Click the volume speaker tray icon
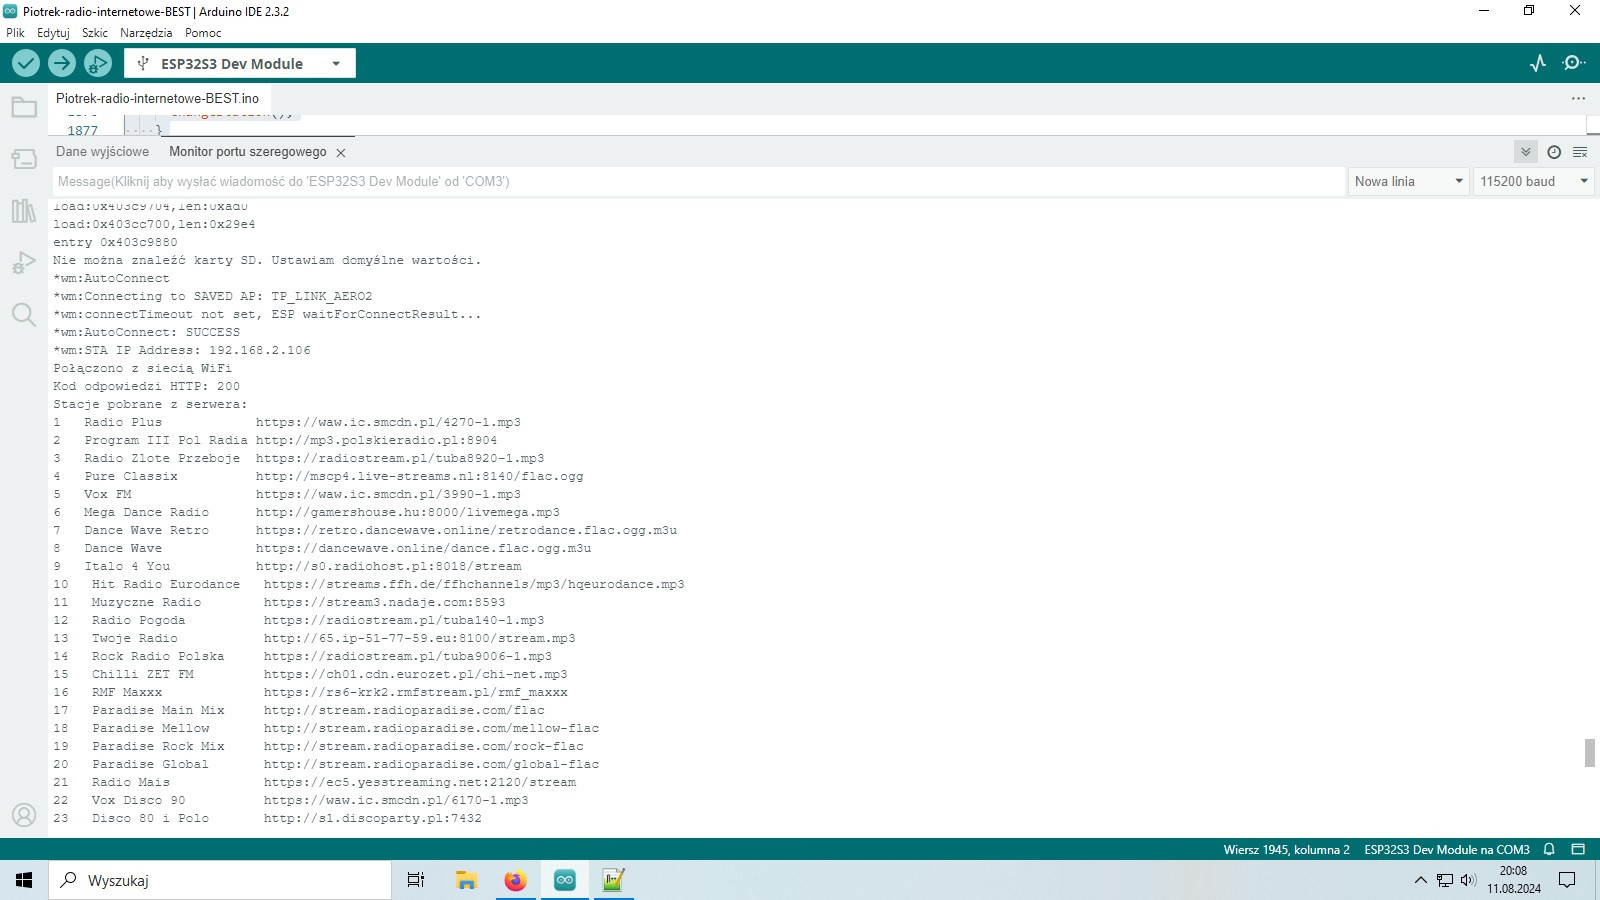The image size is (1600, 900). 1468,880
